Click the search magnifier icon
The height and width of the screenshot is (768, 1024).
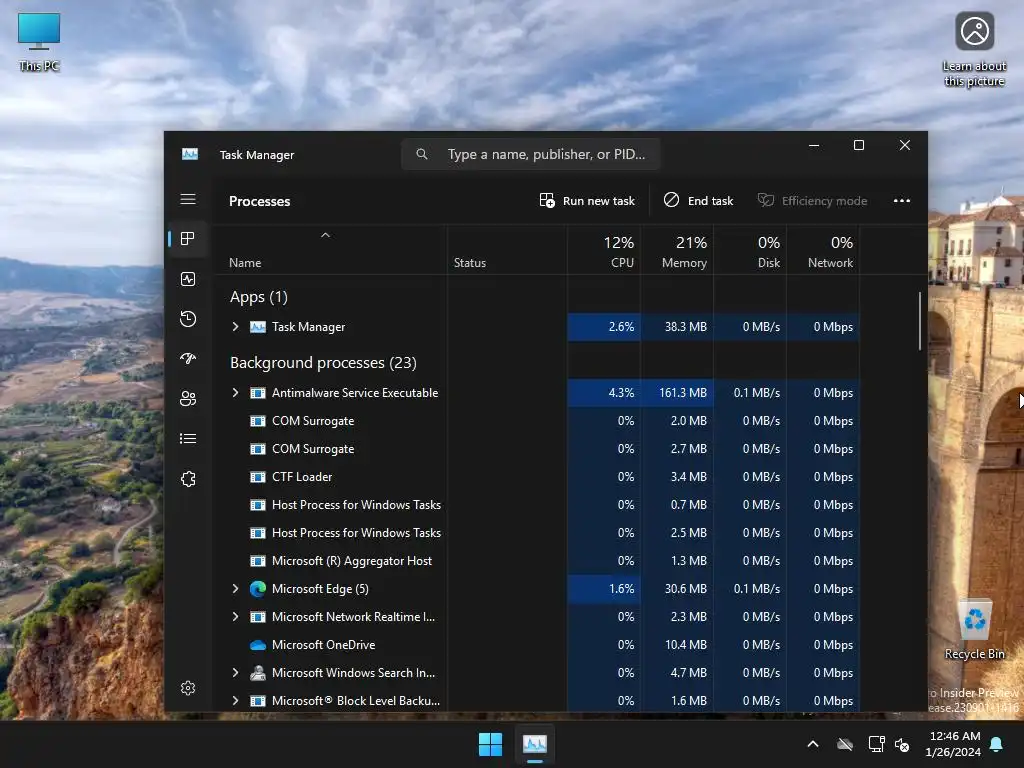[422, 154]
